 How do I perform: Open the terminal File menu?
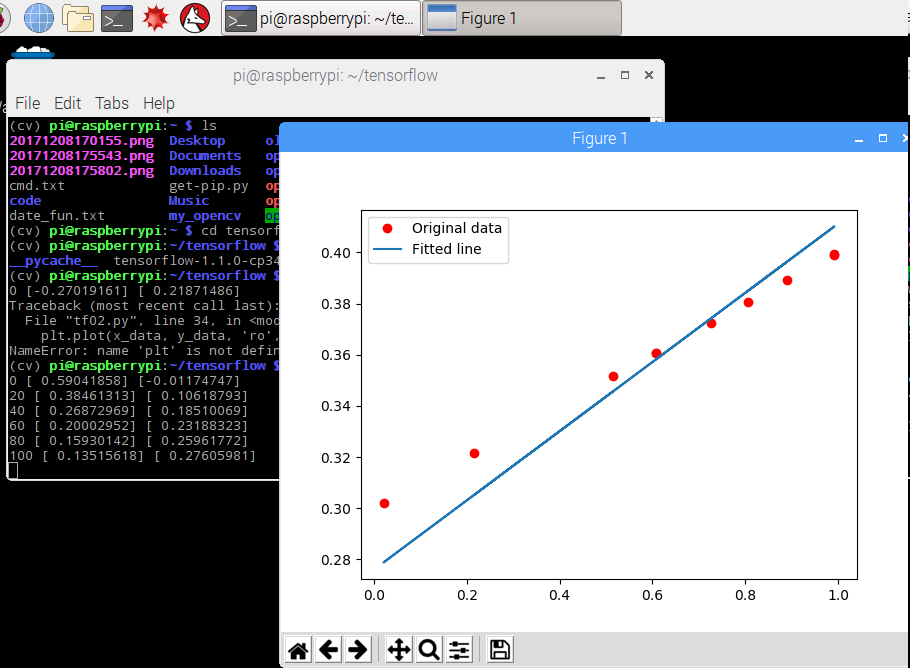[27, 103]
